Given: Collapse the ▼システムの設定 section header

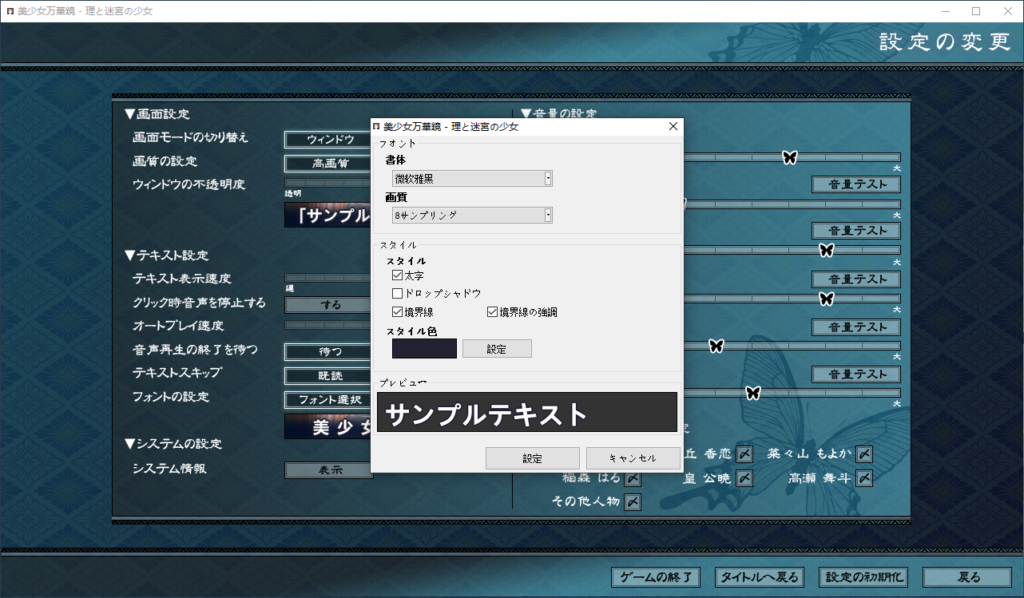Looking at the screenshot, I should pyautogui.click(x=173, y=443).
